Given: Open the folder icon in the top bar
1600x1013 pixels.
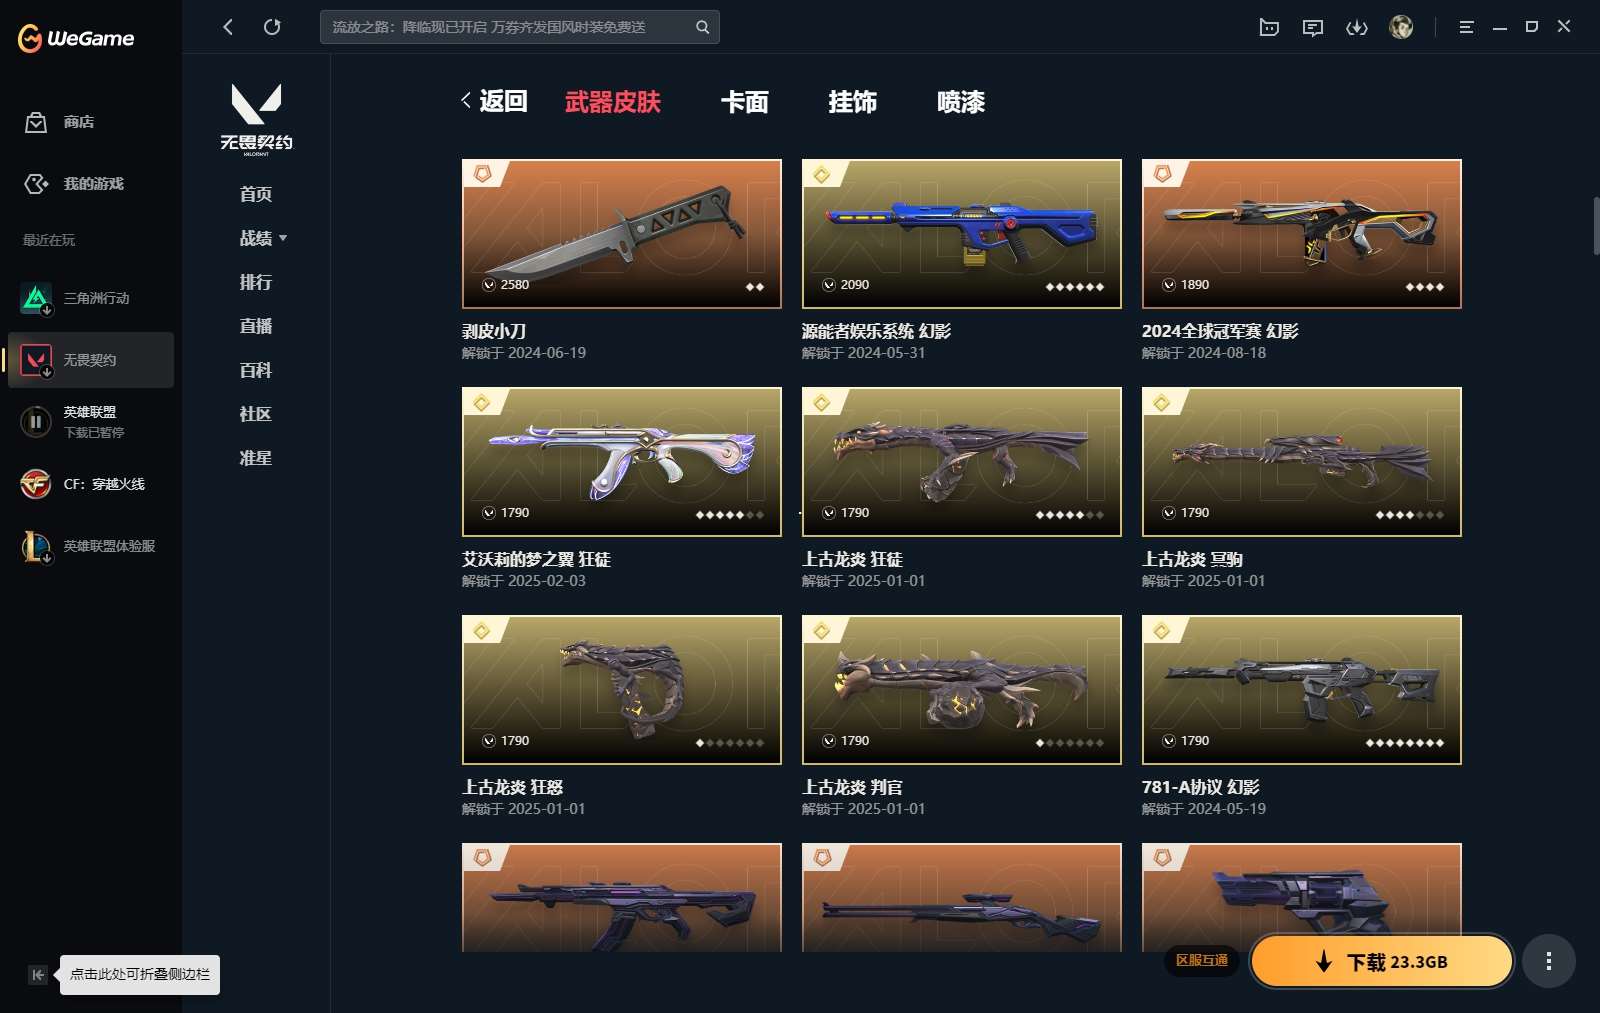Looking at the screenshot, I should tap(1269, 27).
